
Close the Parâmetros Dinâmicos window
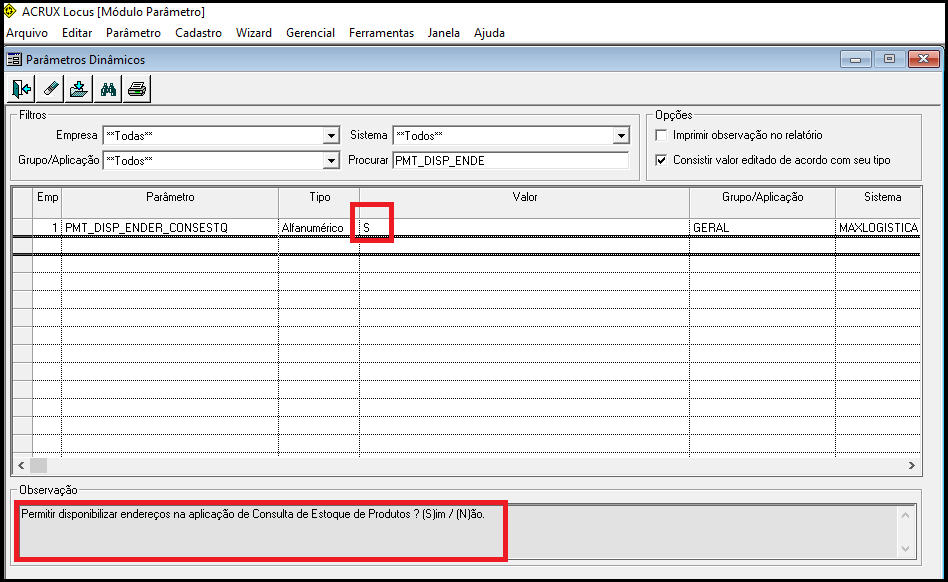[x=923, y=59]
